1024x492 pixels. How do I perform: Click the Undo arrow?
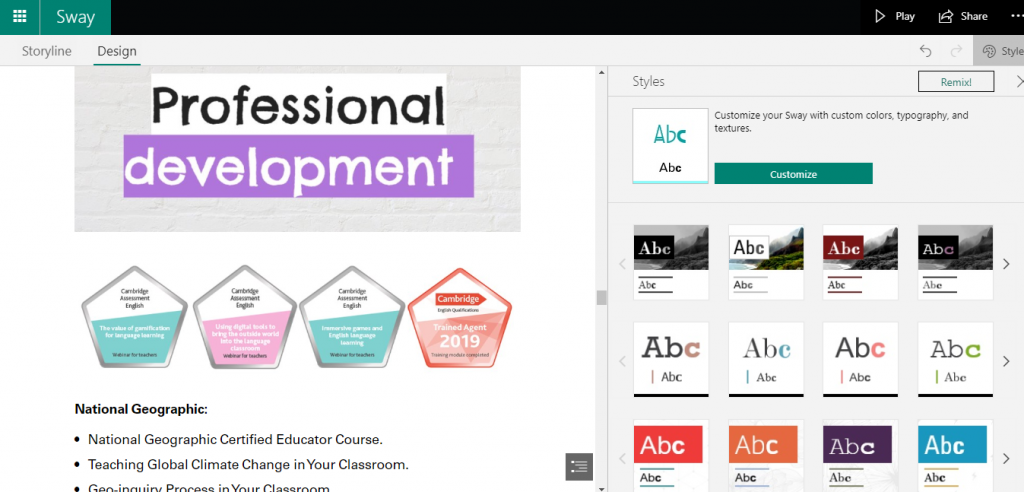coord(925,51)
